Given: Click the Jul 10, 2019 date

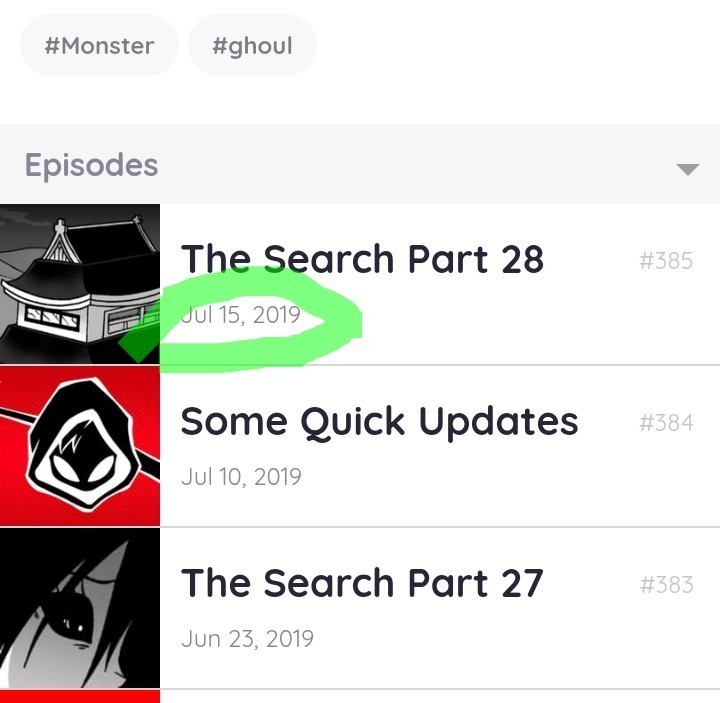Looking at the screenshot, I should tap(241, 477).
